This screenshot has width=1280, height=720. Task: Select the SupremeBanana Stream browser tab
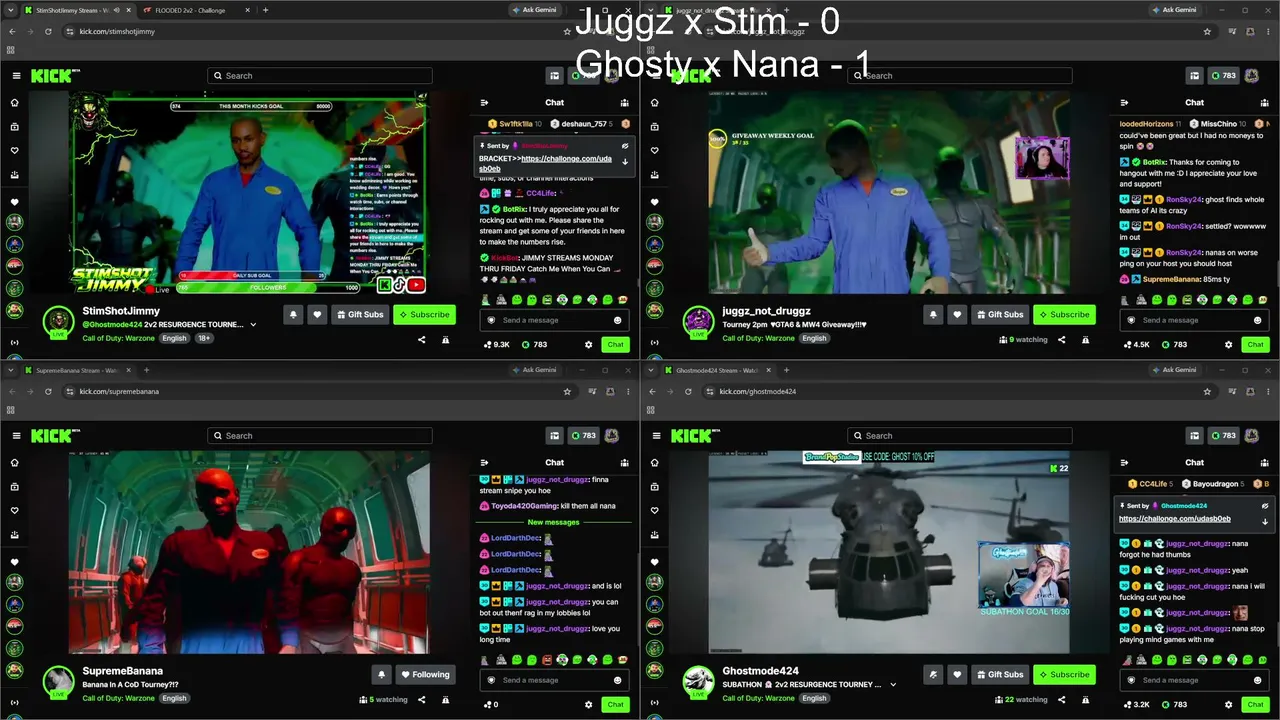click(78, 370)
